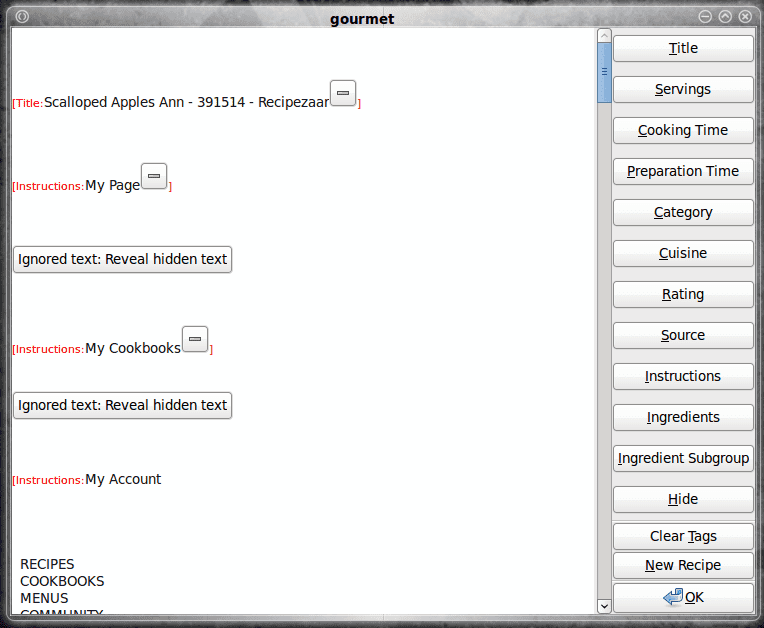Click the scrollbar up arrow
Viewport: 764px width, 628px height.
pyautogui.click(x=604, y=36)
